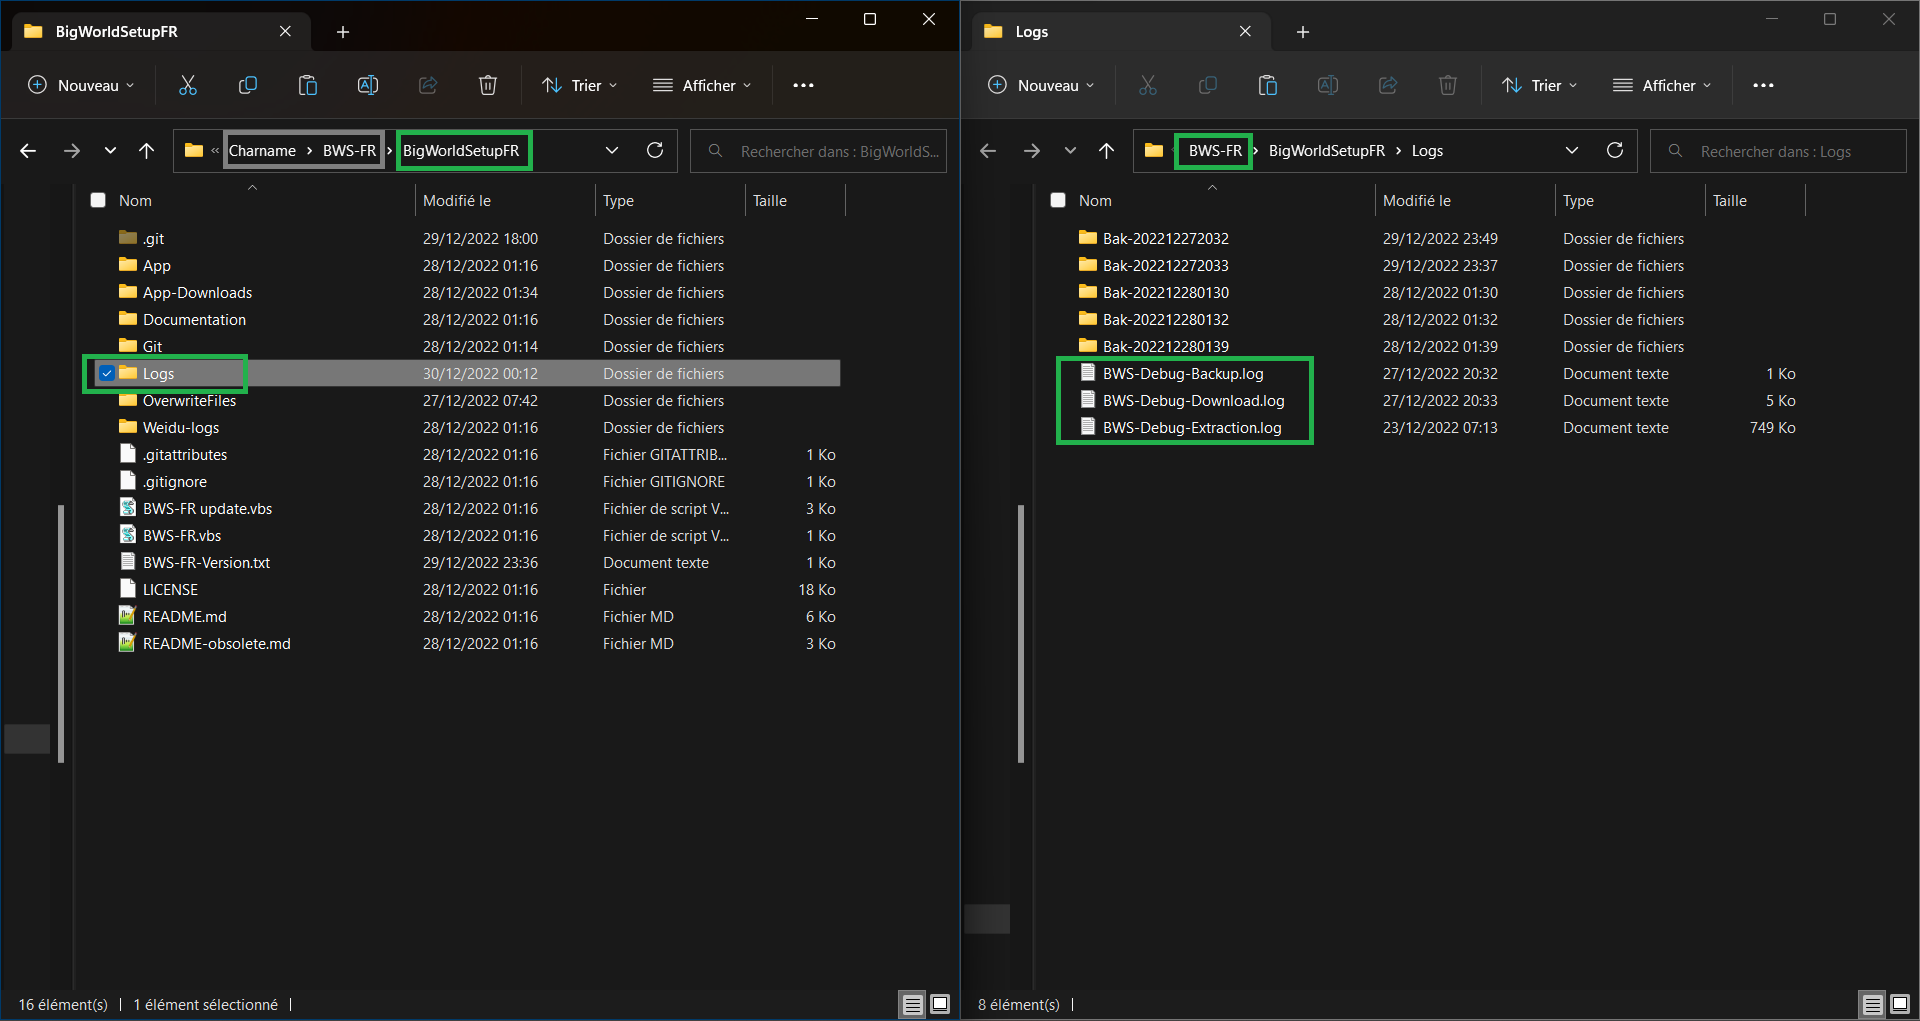Expand address history dropdown in Logs window
Viewport: 1920px width, 1021px height.
tap(1572, 150)
